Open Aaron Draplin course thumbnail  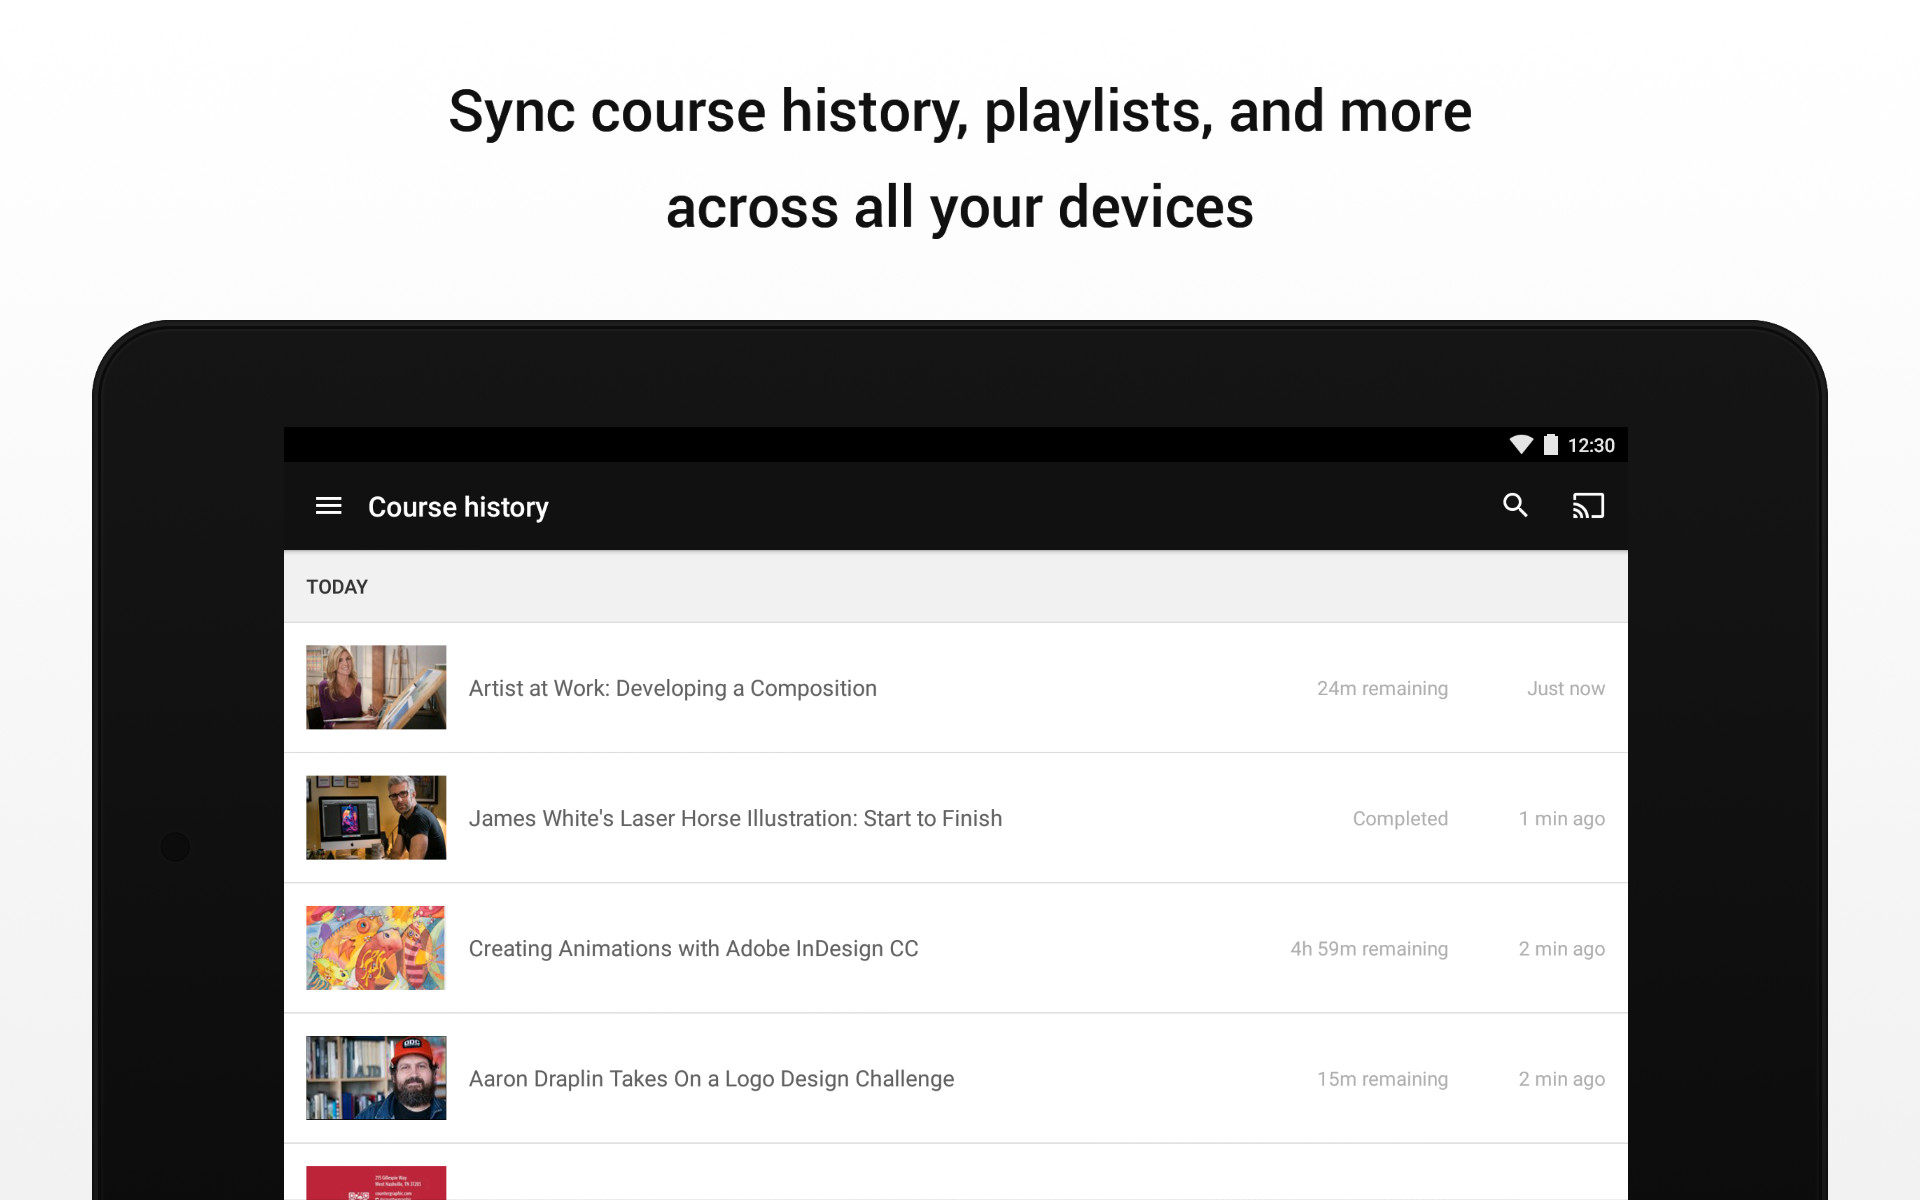click(376, 1077)
